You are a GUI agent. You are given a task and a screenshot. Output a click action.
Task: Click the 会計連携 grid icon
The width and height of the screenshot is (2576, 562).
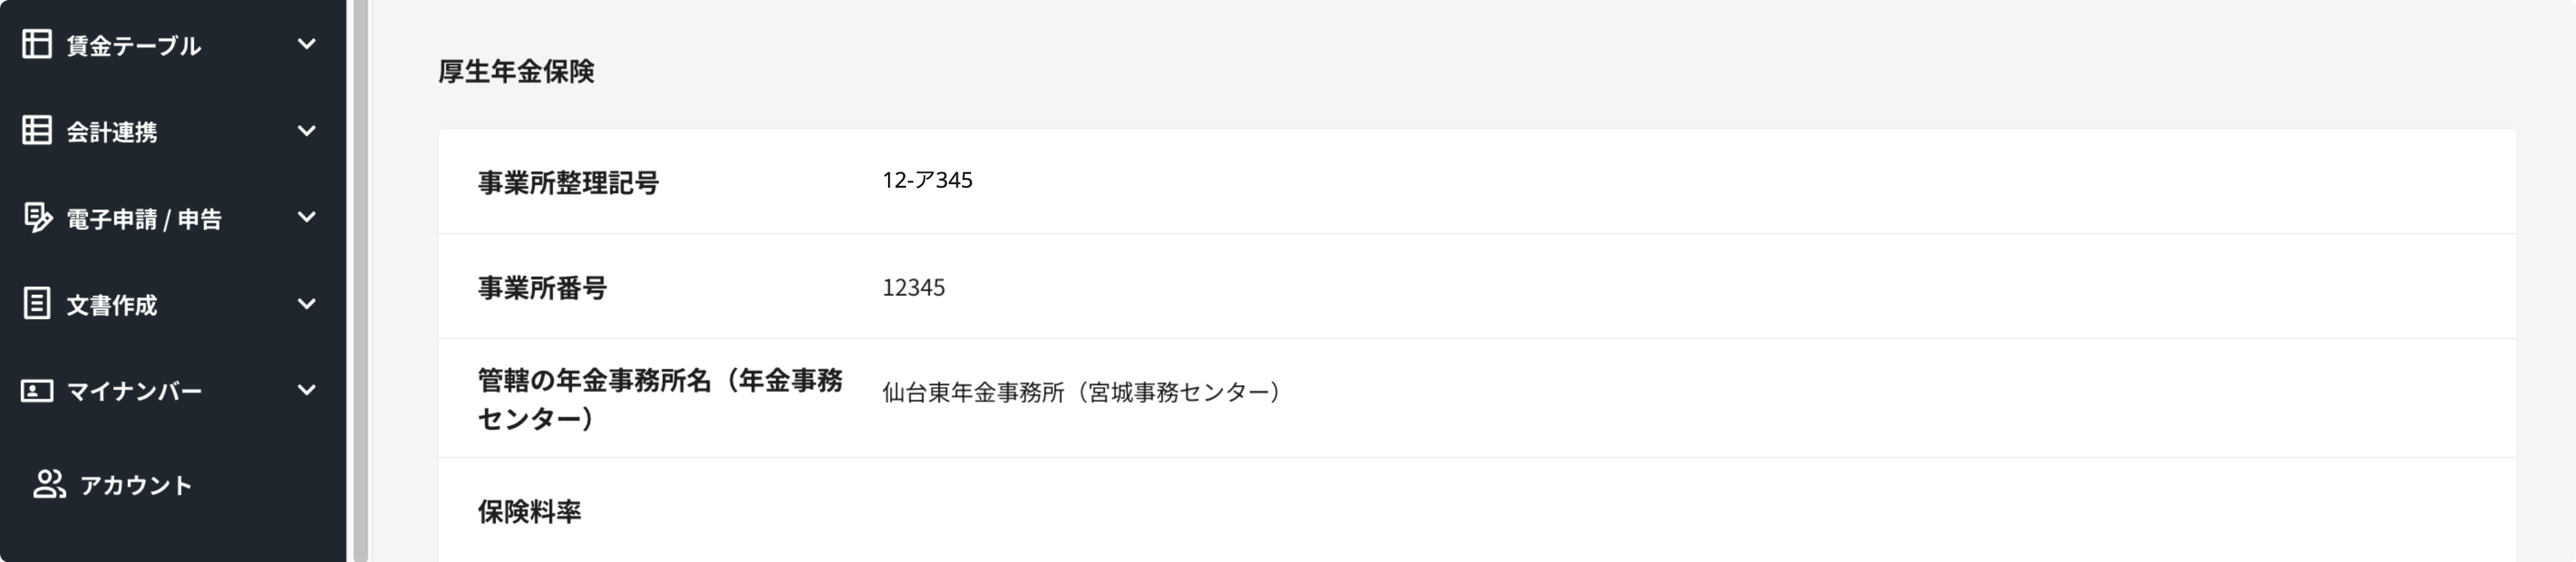point(37,131)
